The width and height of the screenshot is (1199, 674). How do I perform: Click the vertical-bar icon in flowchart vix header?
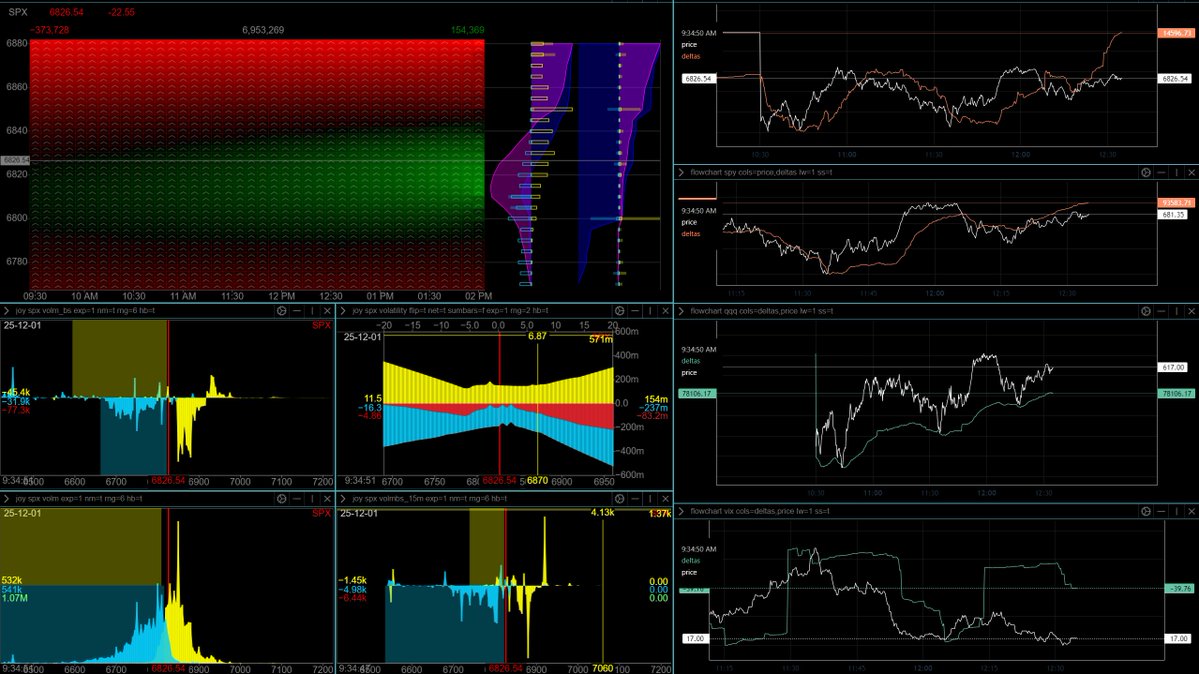point(1176,511)
